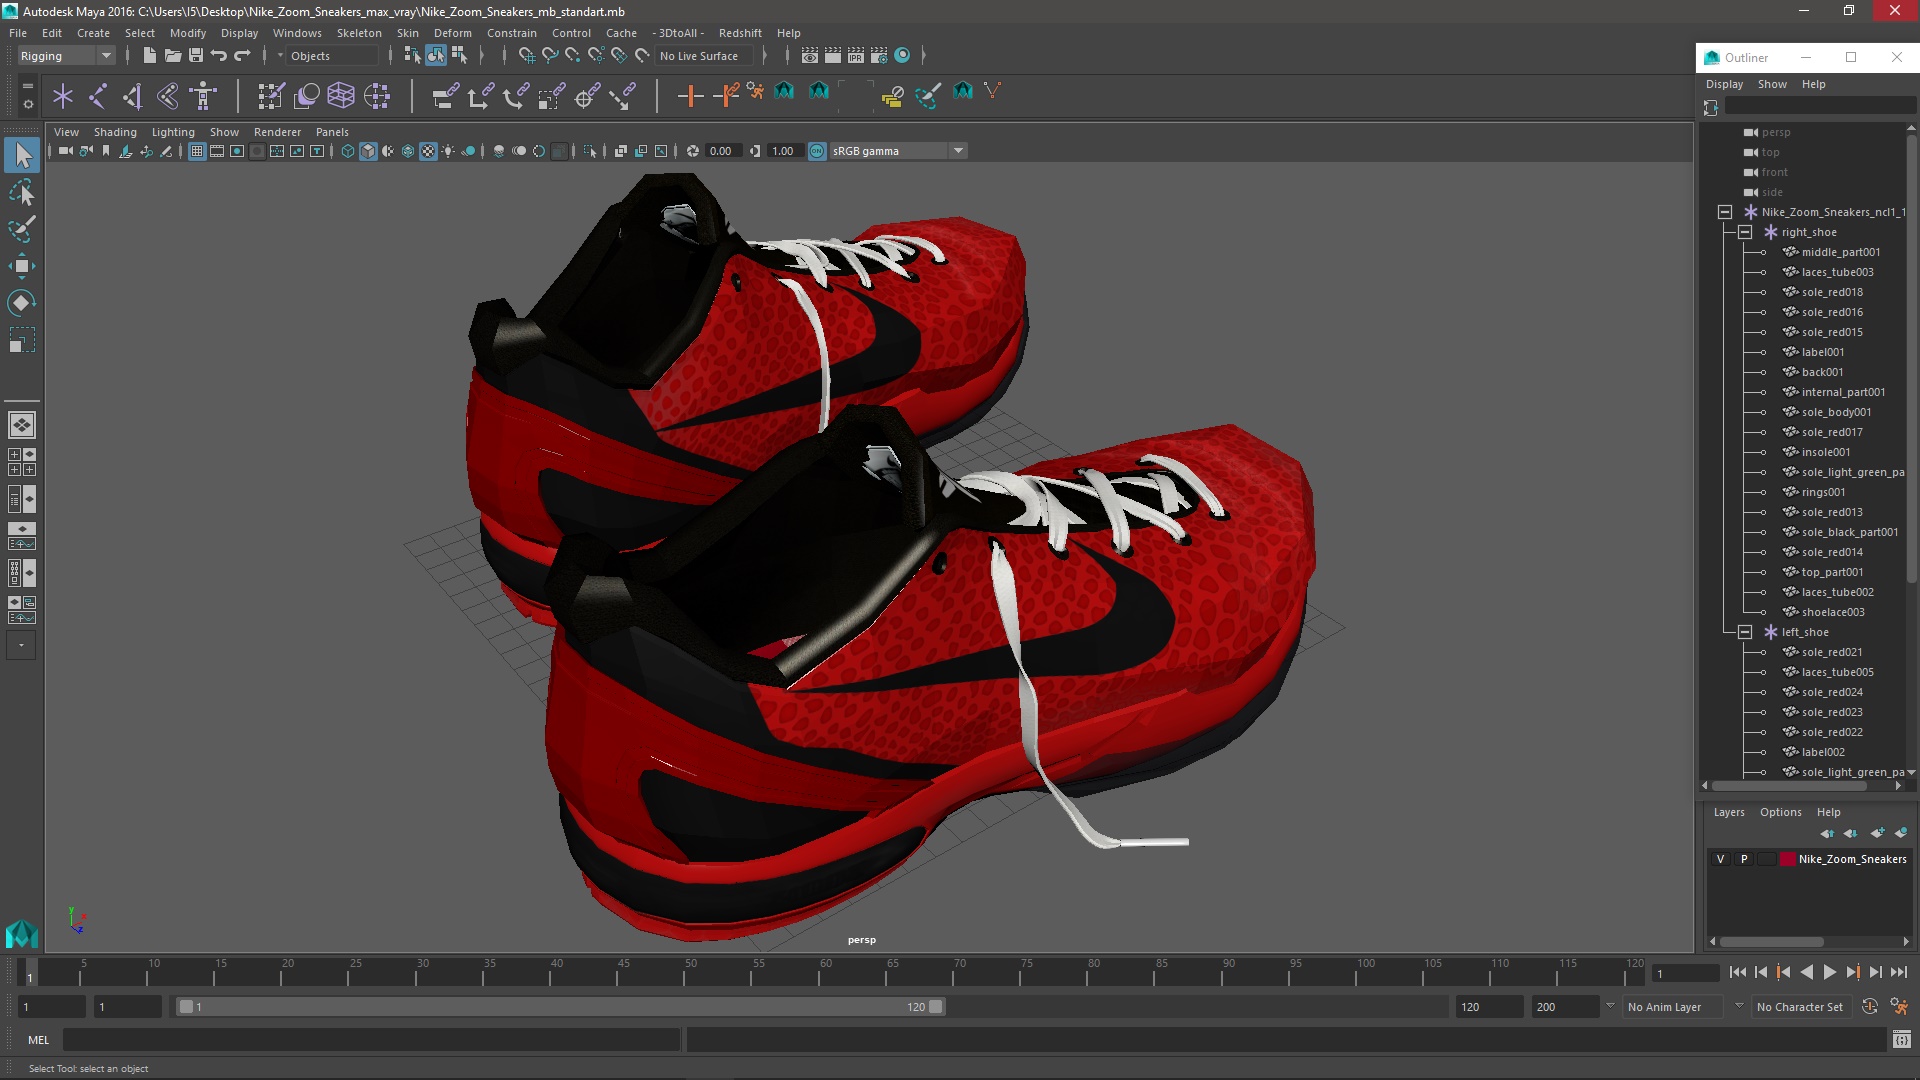Screen dimensions: 1920x1080
Task: Click the playback end time field 120
Action: (x=1488, y=1007)
